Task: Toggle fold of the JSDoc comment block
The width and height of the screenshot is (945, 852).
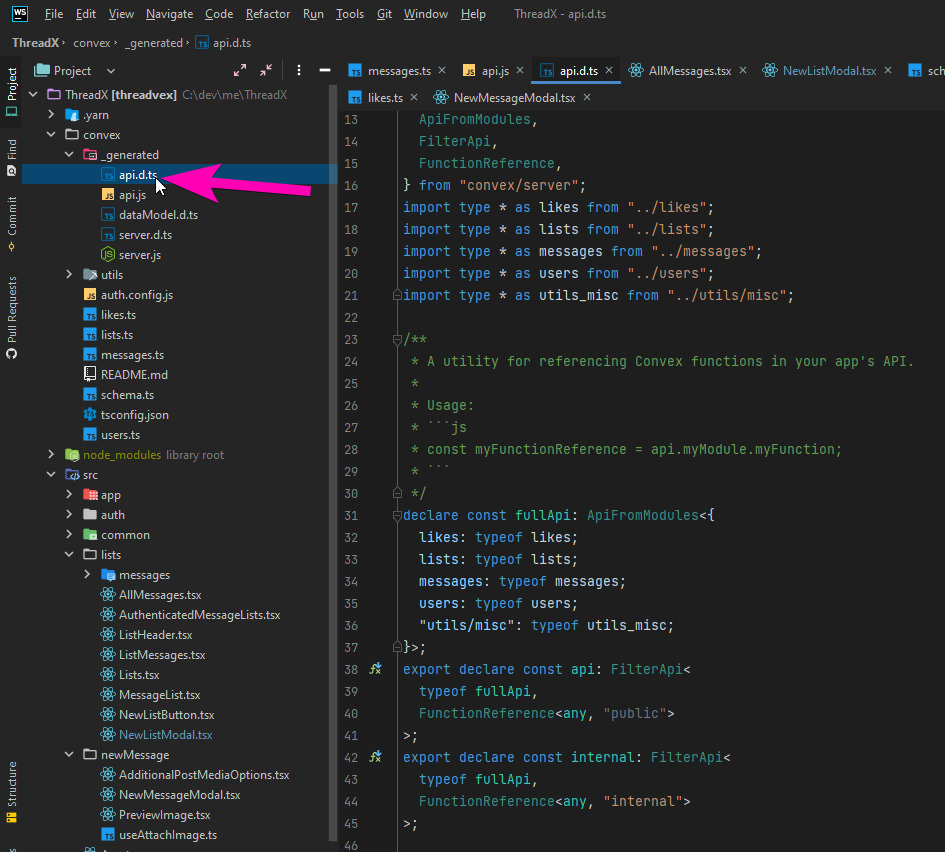Action: click(x=398, y=340)
